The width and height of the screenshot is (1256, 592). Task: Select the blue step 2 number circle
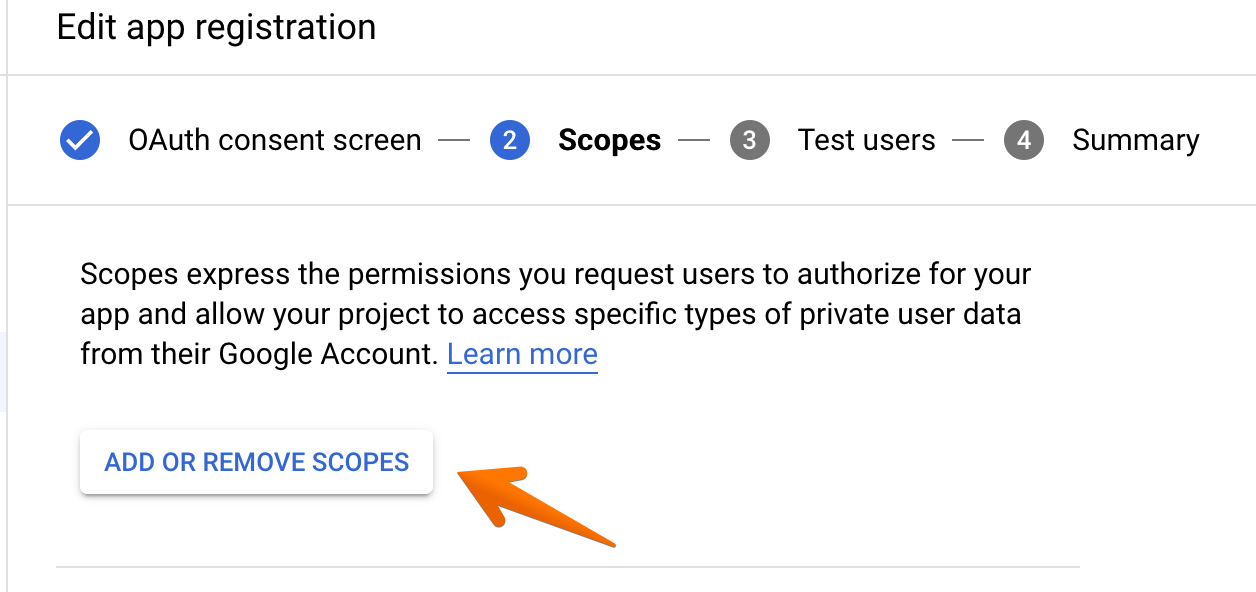pos(510,141)
